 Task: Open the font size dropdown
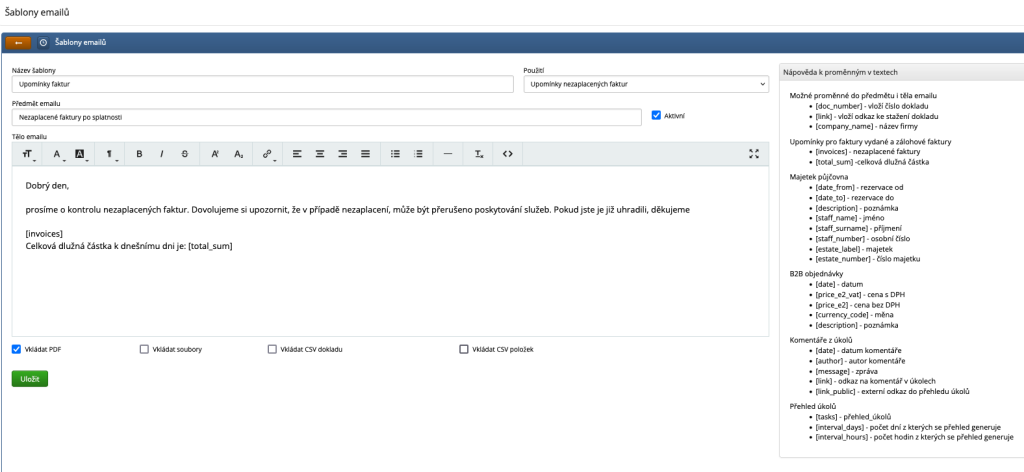point(28,154)
